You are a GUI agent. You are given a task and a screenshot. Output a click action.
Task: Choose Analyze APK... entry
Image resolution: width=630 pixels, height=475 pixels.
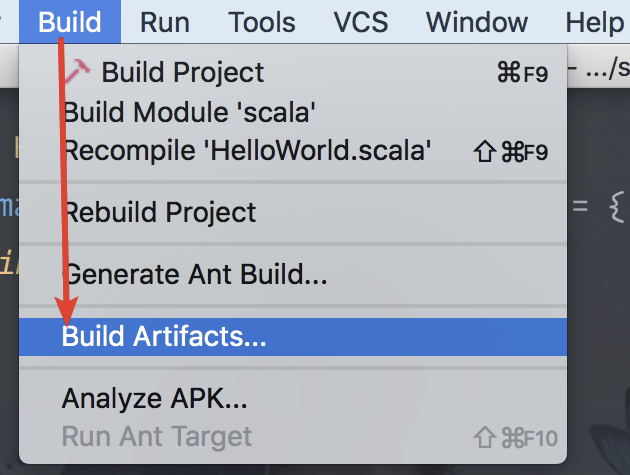[154, 398]
